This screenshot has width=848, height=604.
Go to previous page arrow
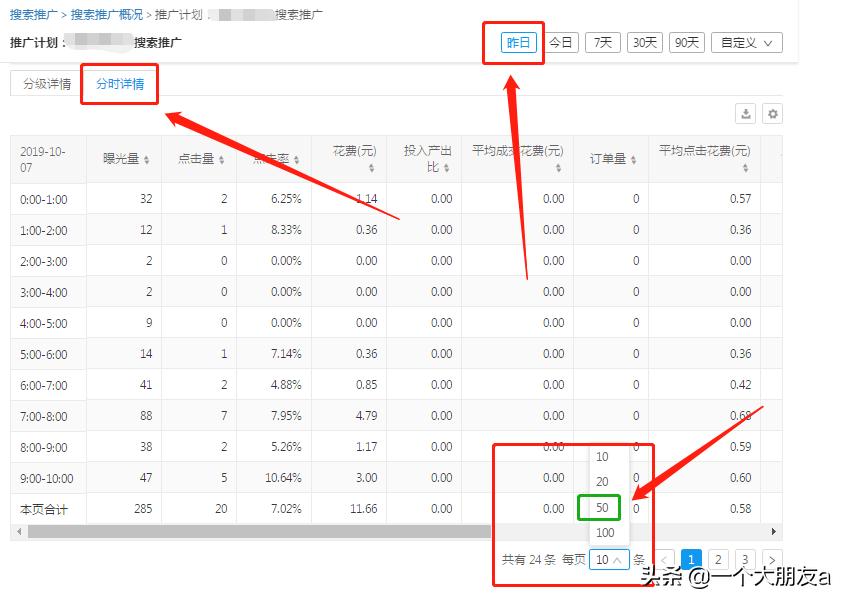(x=665, y=560)
